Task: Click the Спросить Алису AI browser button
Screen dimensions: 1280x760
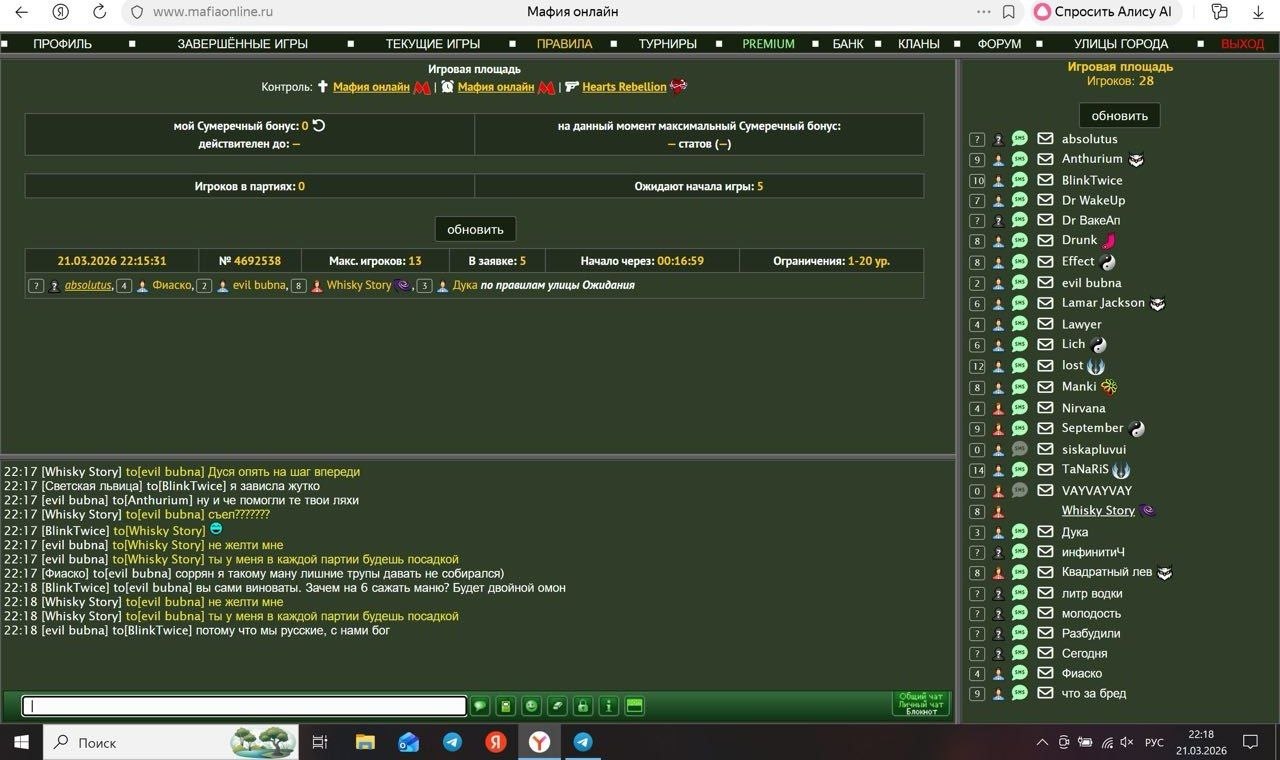Action: pyautogui.click(x=1105, y=12)
